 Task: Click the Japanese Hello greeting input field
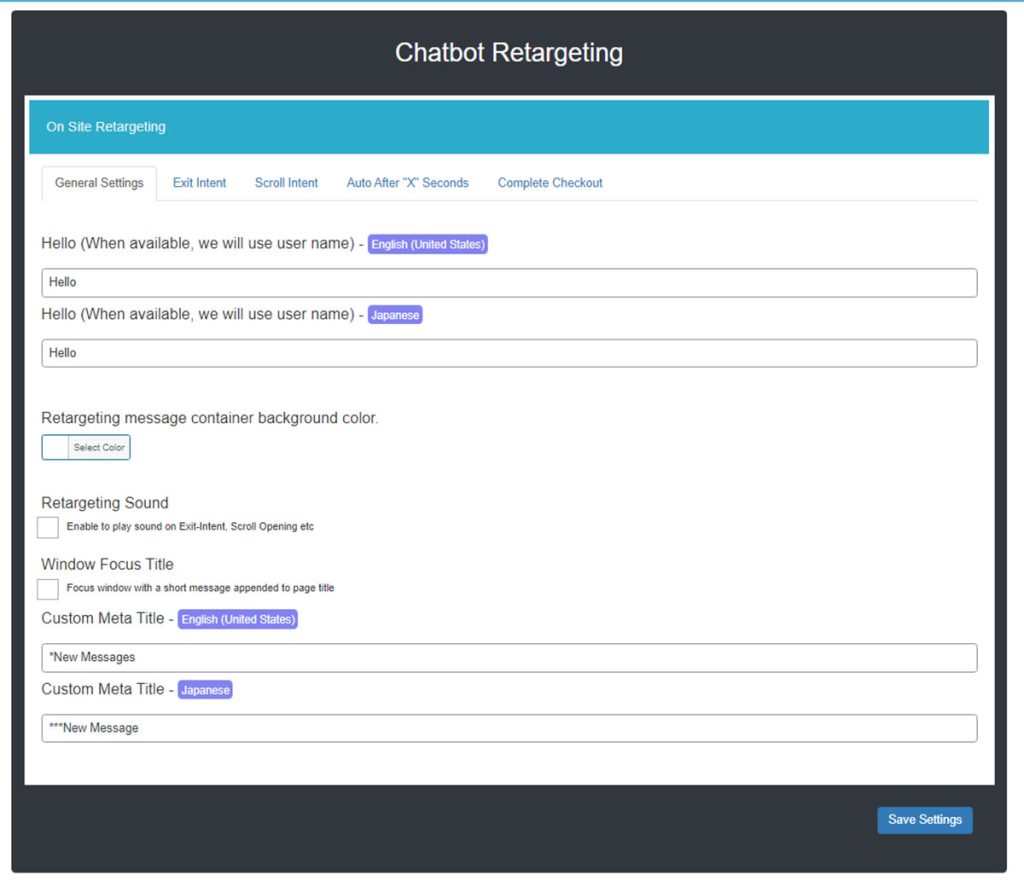(508, 352)
